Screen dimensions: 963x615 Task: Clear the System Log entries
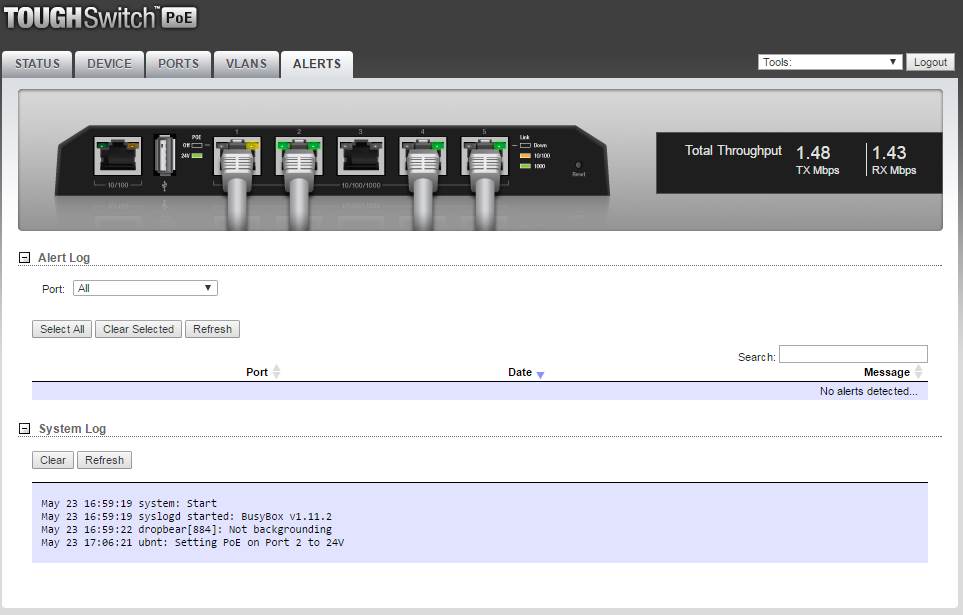click(53, 460)
